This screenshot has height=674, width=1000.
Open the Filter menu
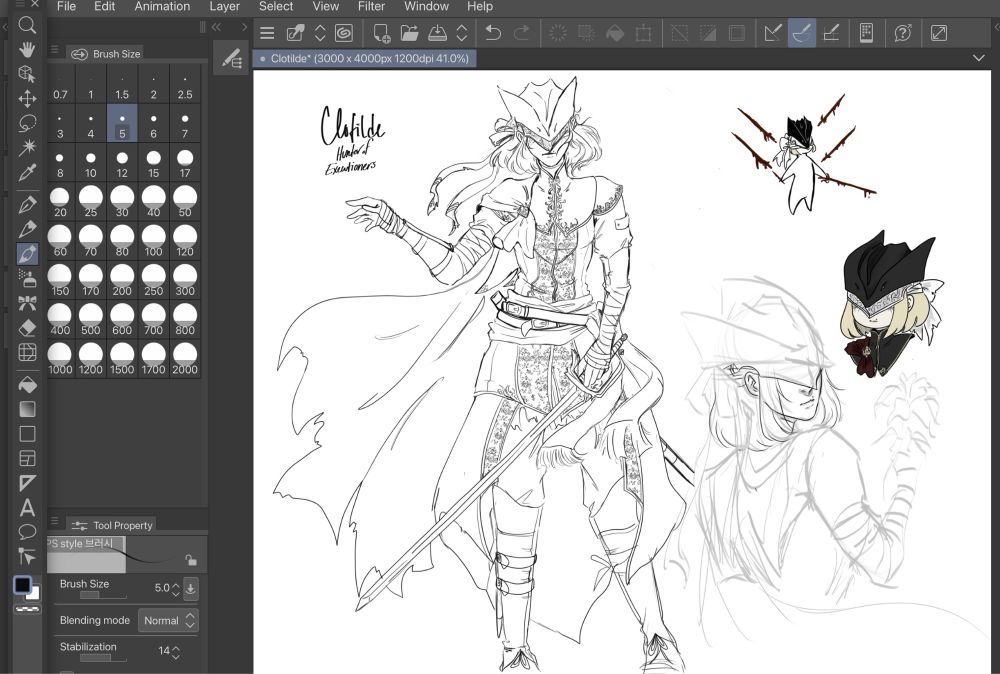point(371,6)
